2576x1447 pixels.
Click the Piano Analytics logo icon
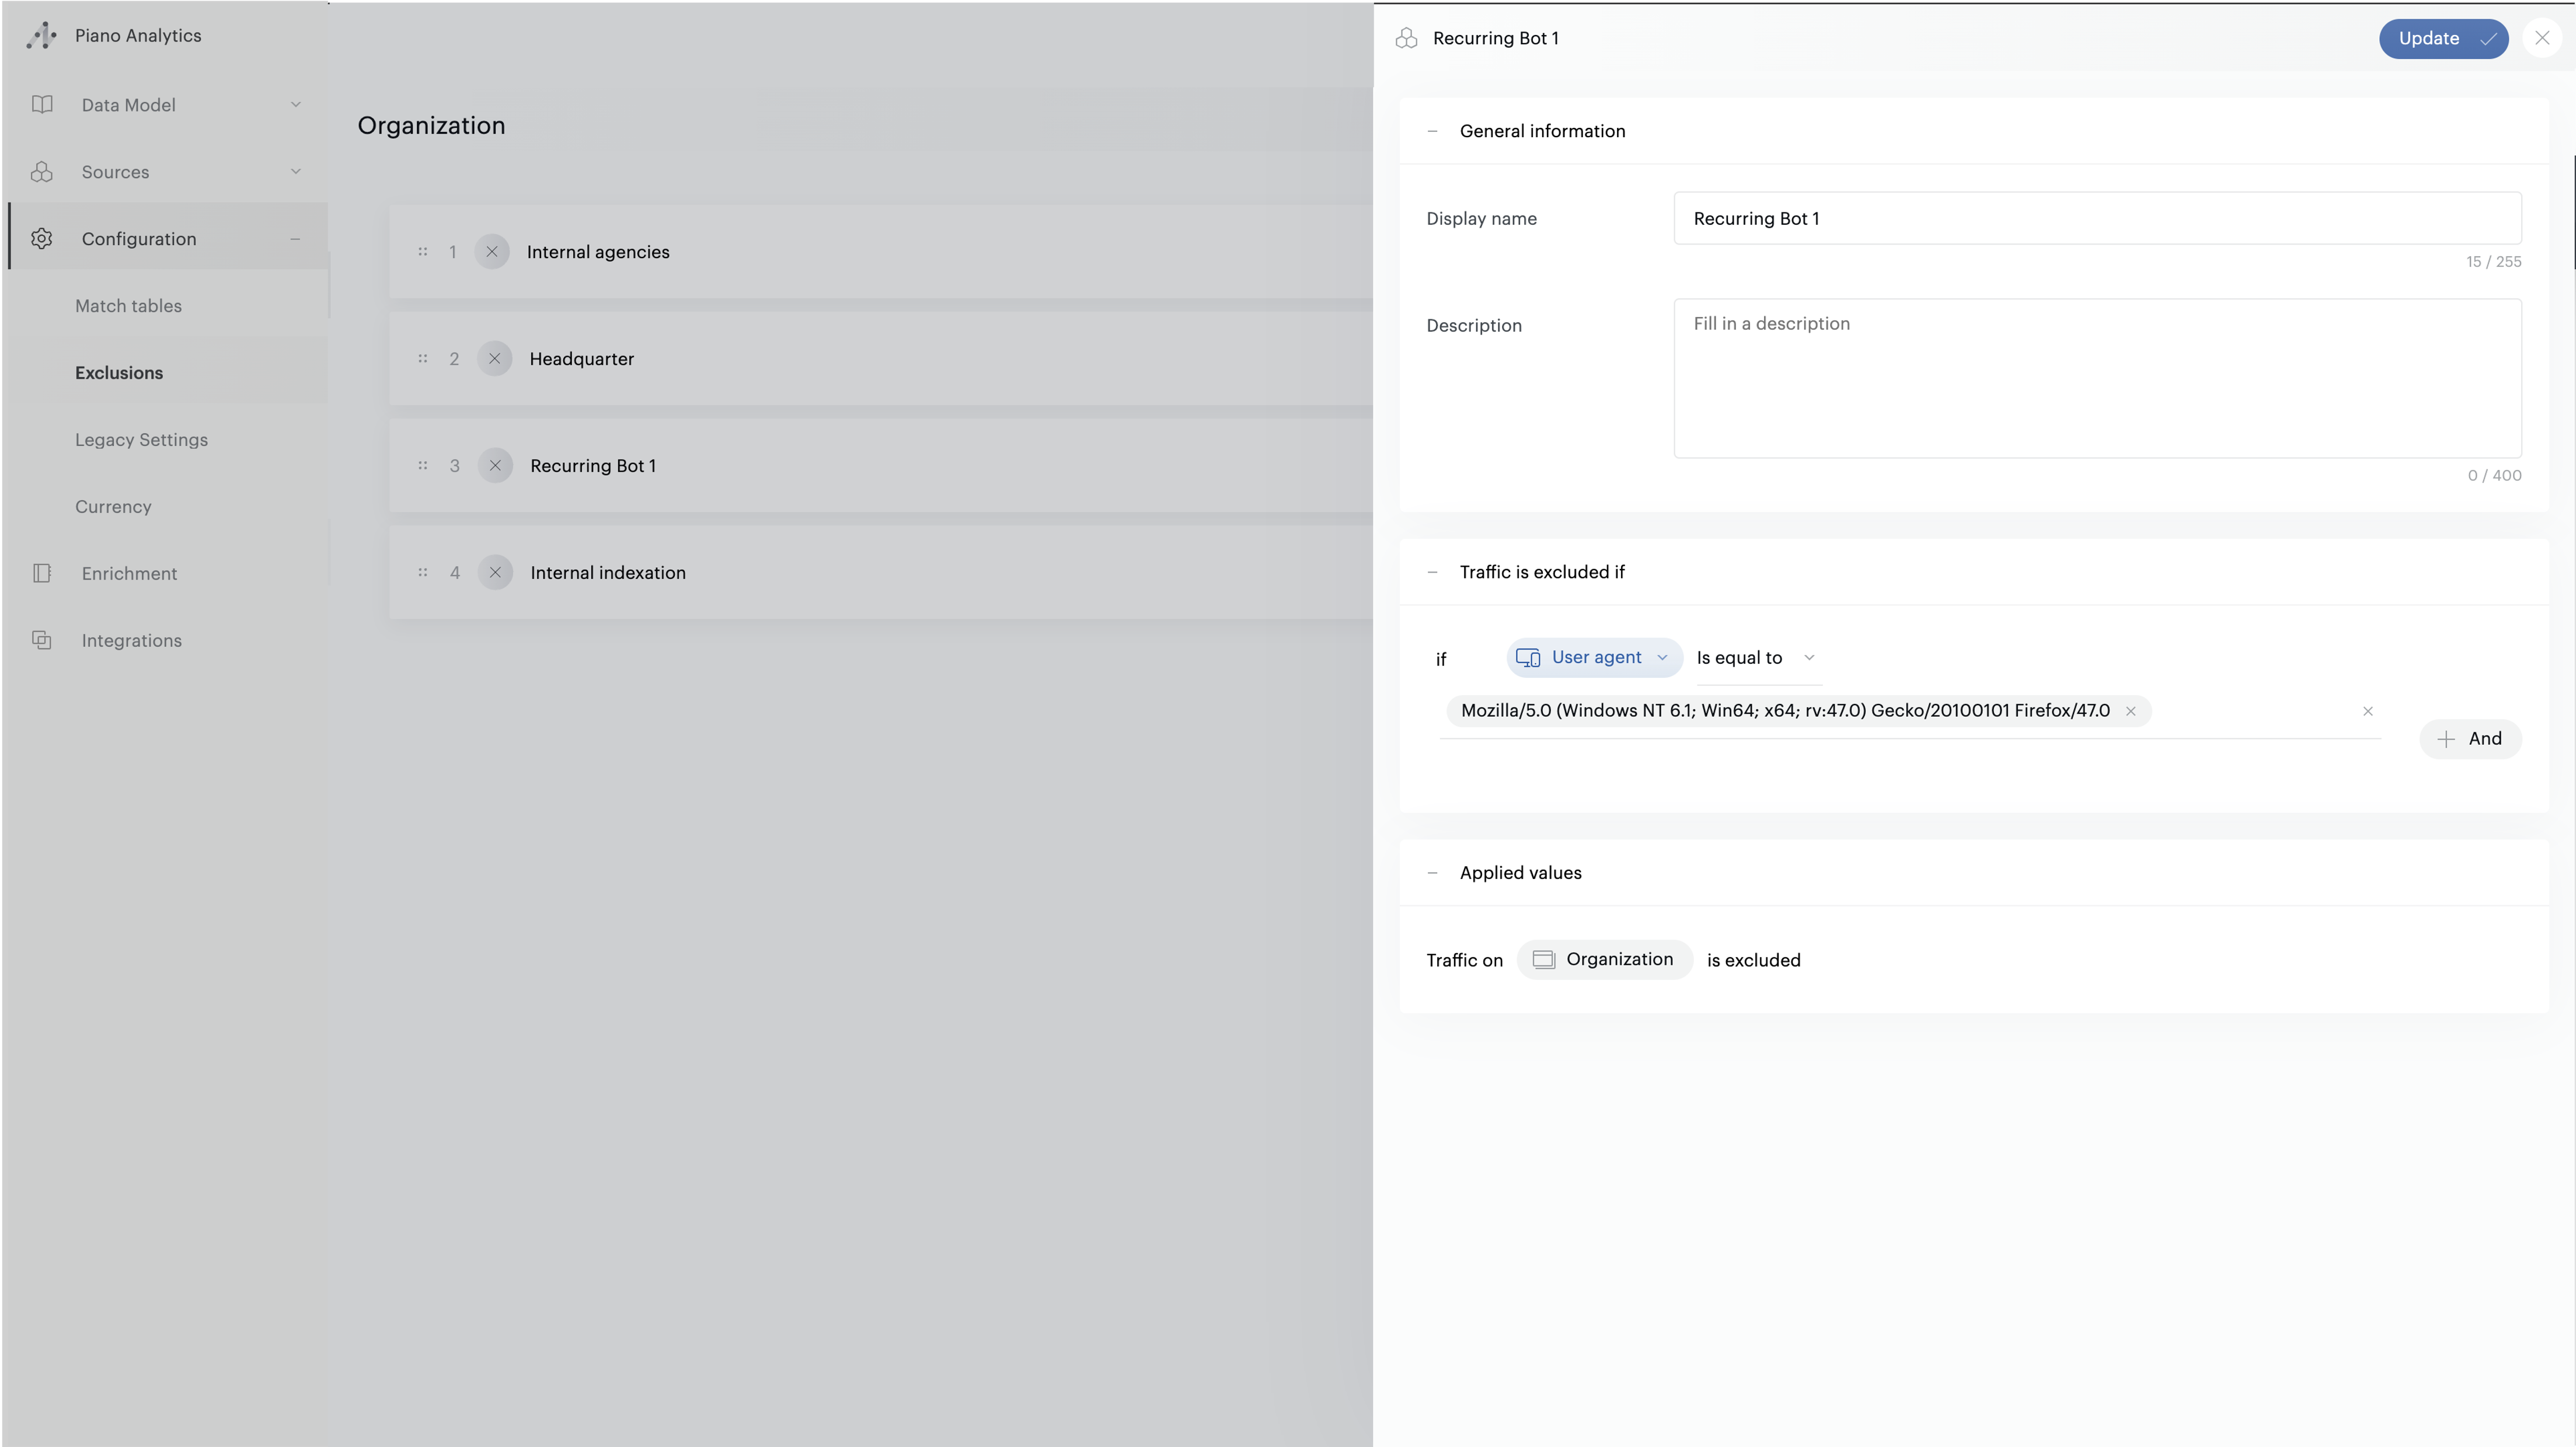41,36
